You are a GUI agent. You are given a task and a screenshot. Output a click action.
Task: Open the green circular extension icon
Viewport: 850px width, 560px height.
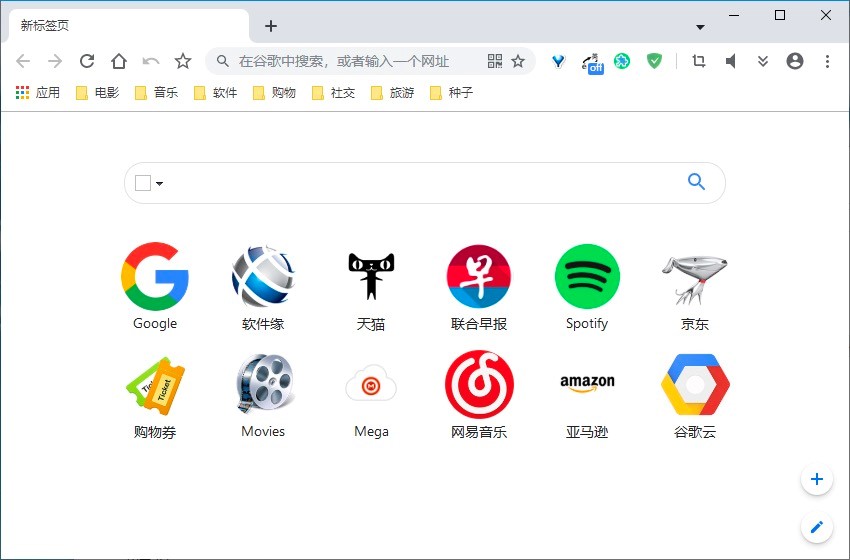coord(622,61)
